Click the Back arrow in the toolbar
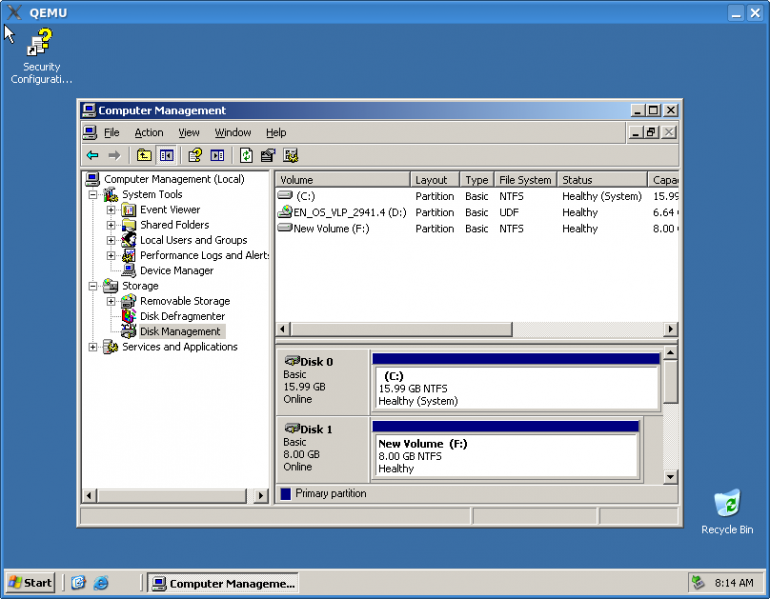This screenshot has width=770, height=599. pos(92,155)
